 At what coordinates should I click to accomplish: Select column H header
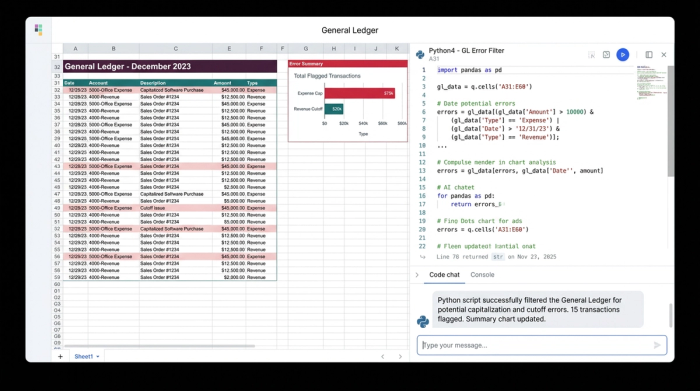click(334, 49)
